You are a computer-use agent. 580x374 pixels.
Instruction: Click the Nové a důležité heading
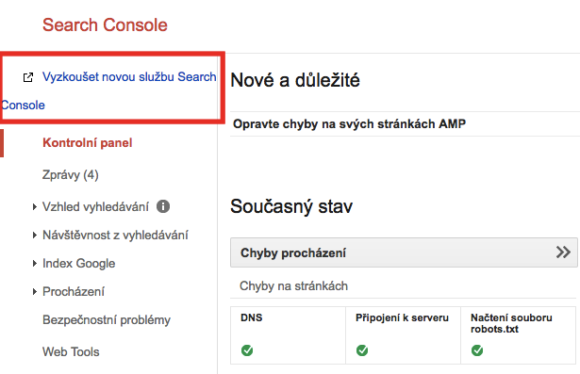click(295, 80)
